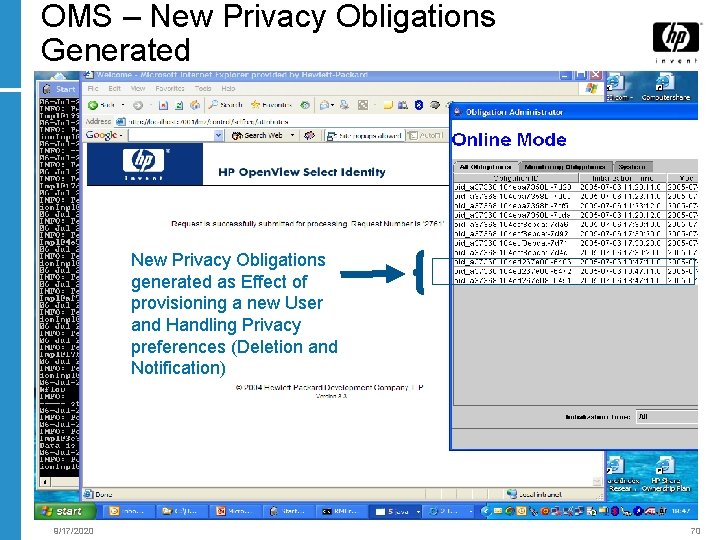
Task: Open the Initialization Time 'All' dropdown
Action: [666, 416]
